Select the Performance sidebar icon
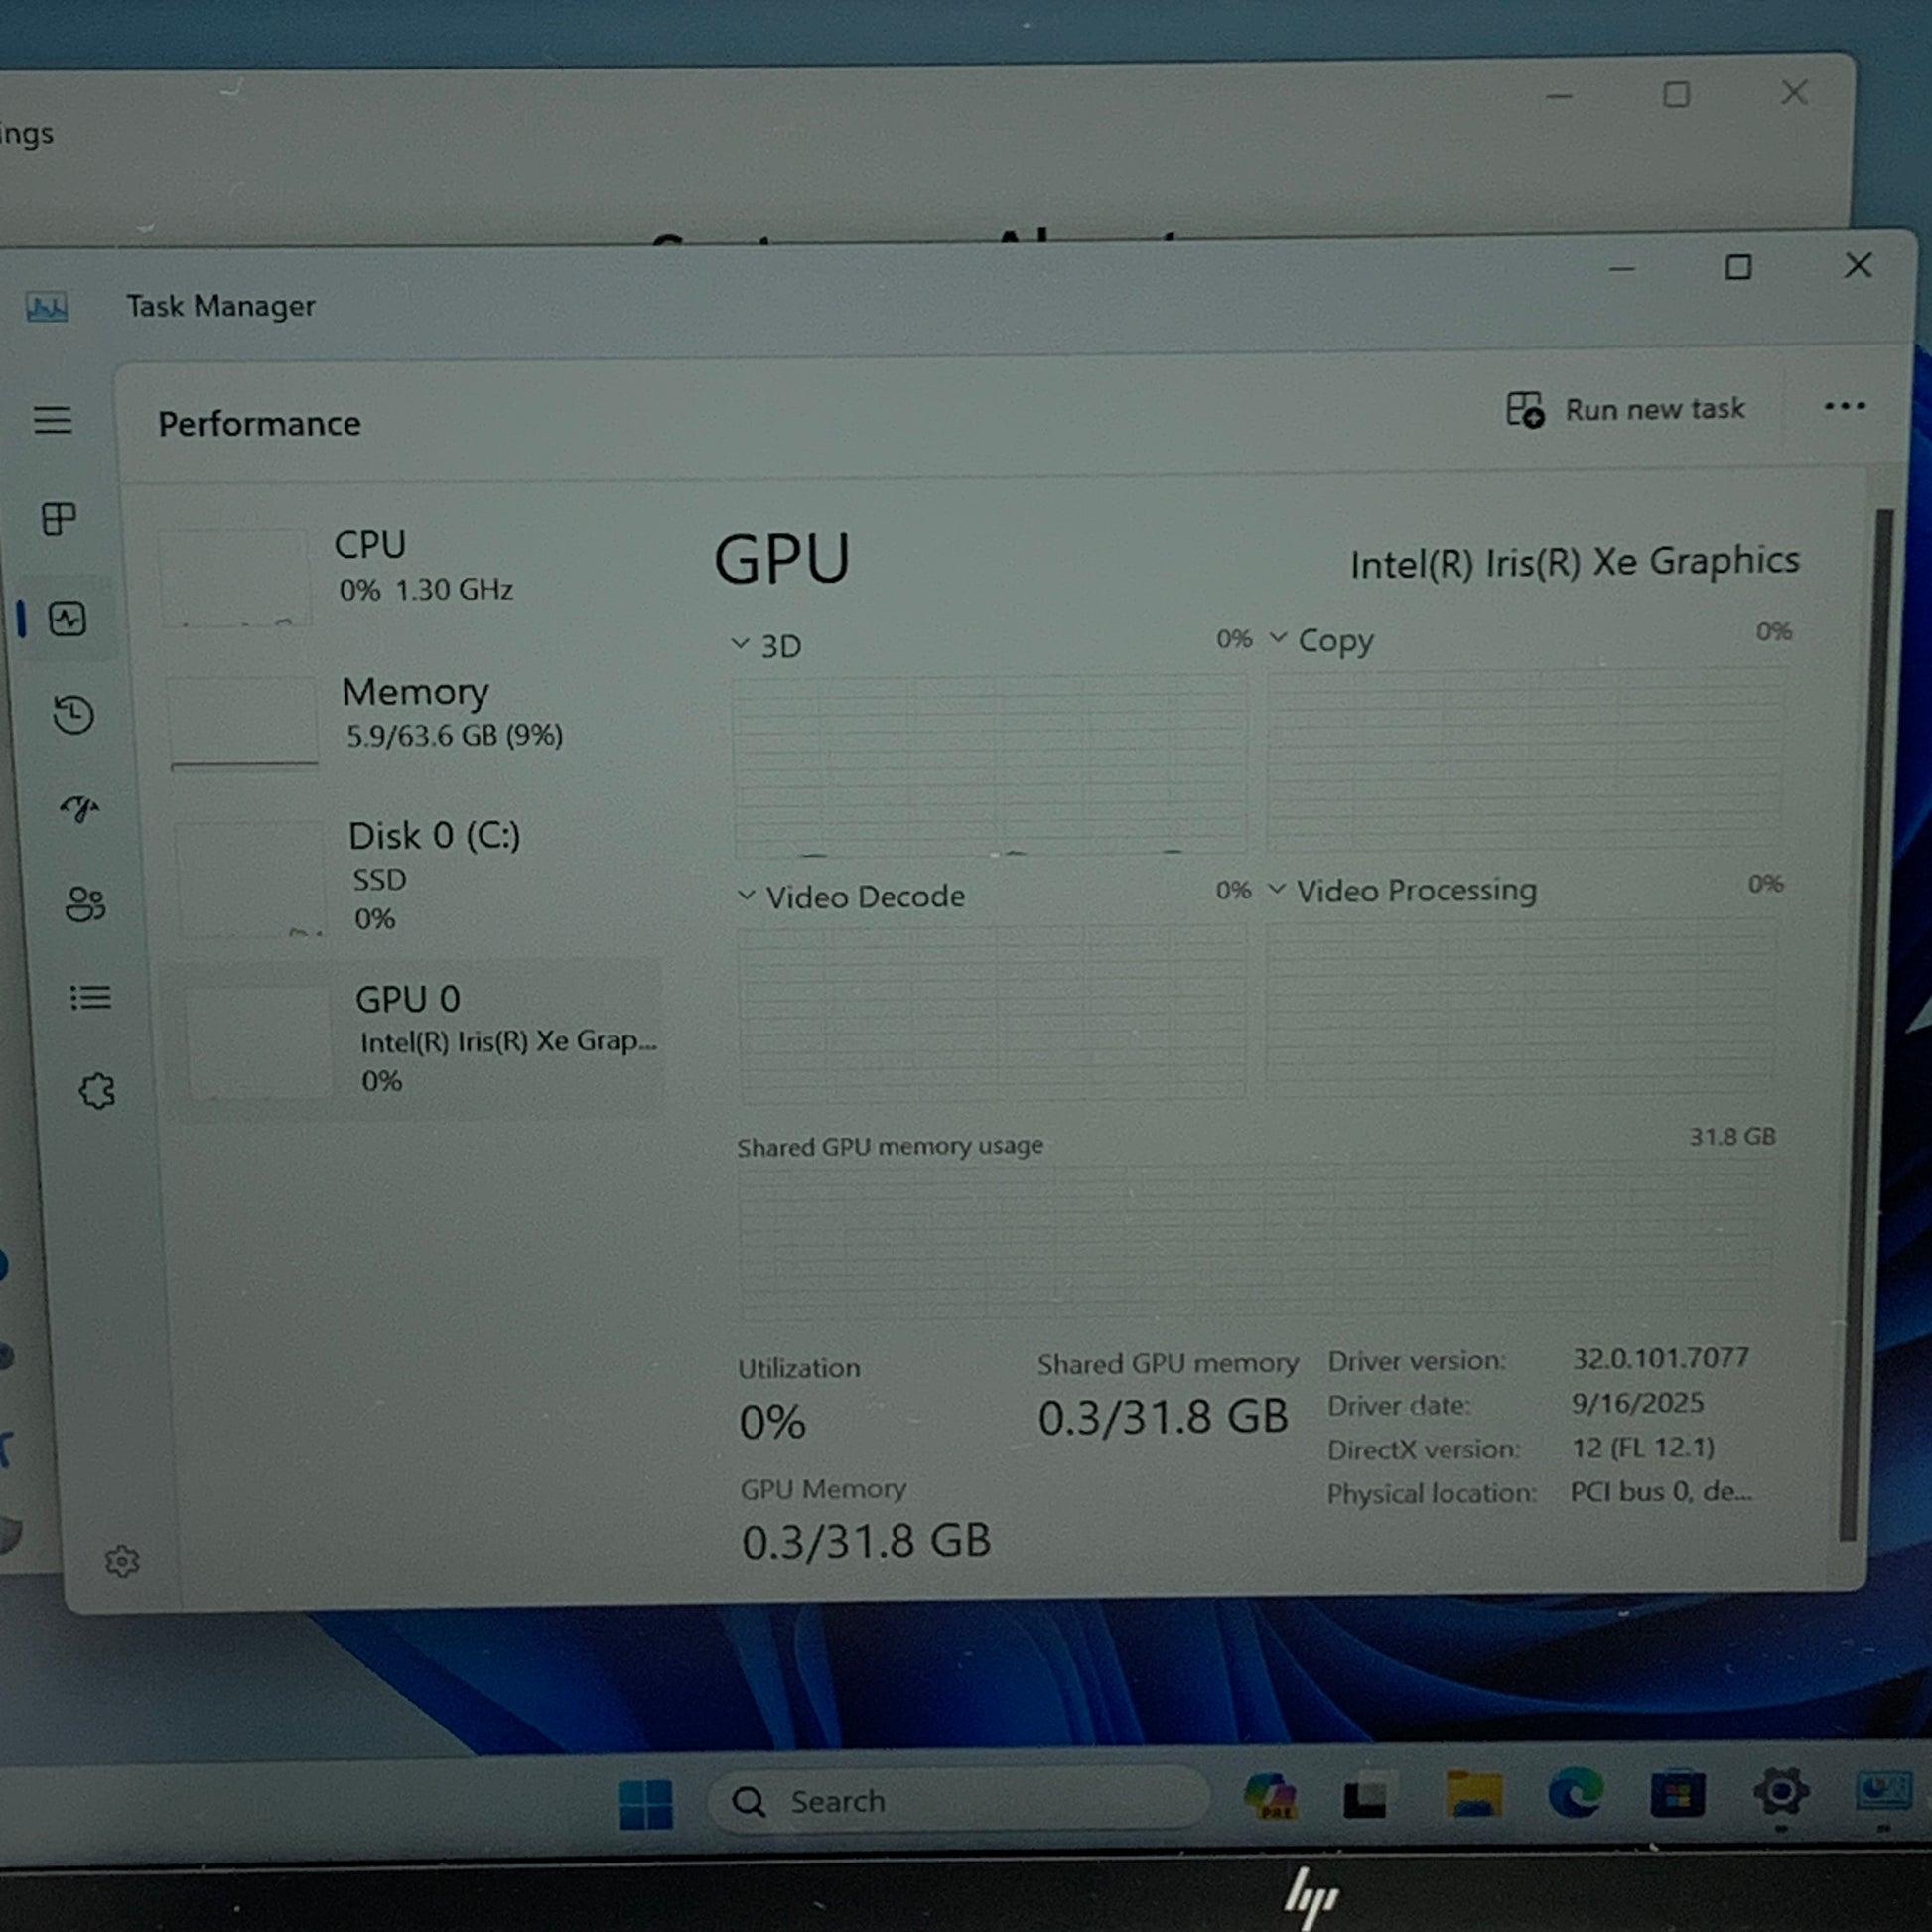Viewport: 1932px width, 1932px height. coord(67,619)
